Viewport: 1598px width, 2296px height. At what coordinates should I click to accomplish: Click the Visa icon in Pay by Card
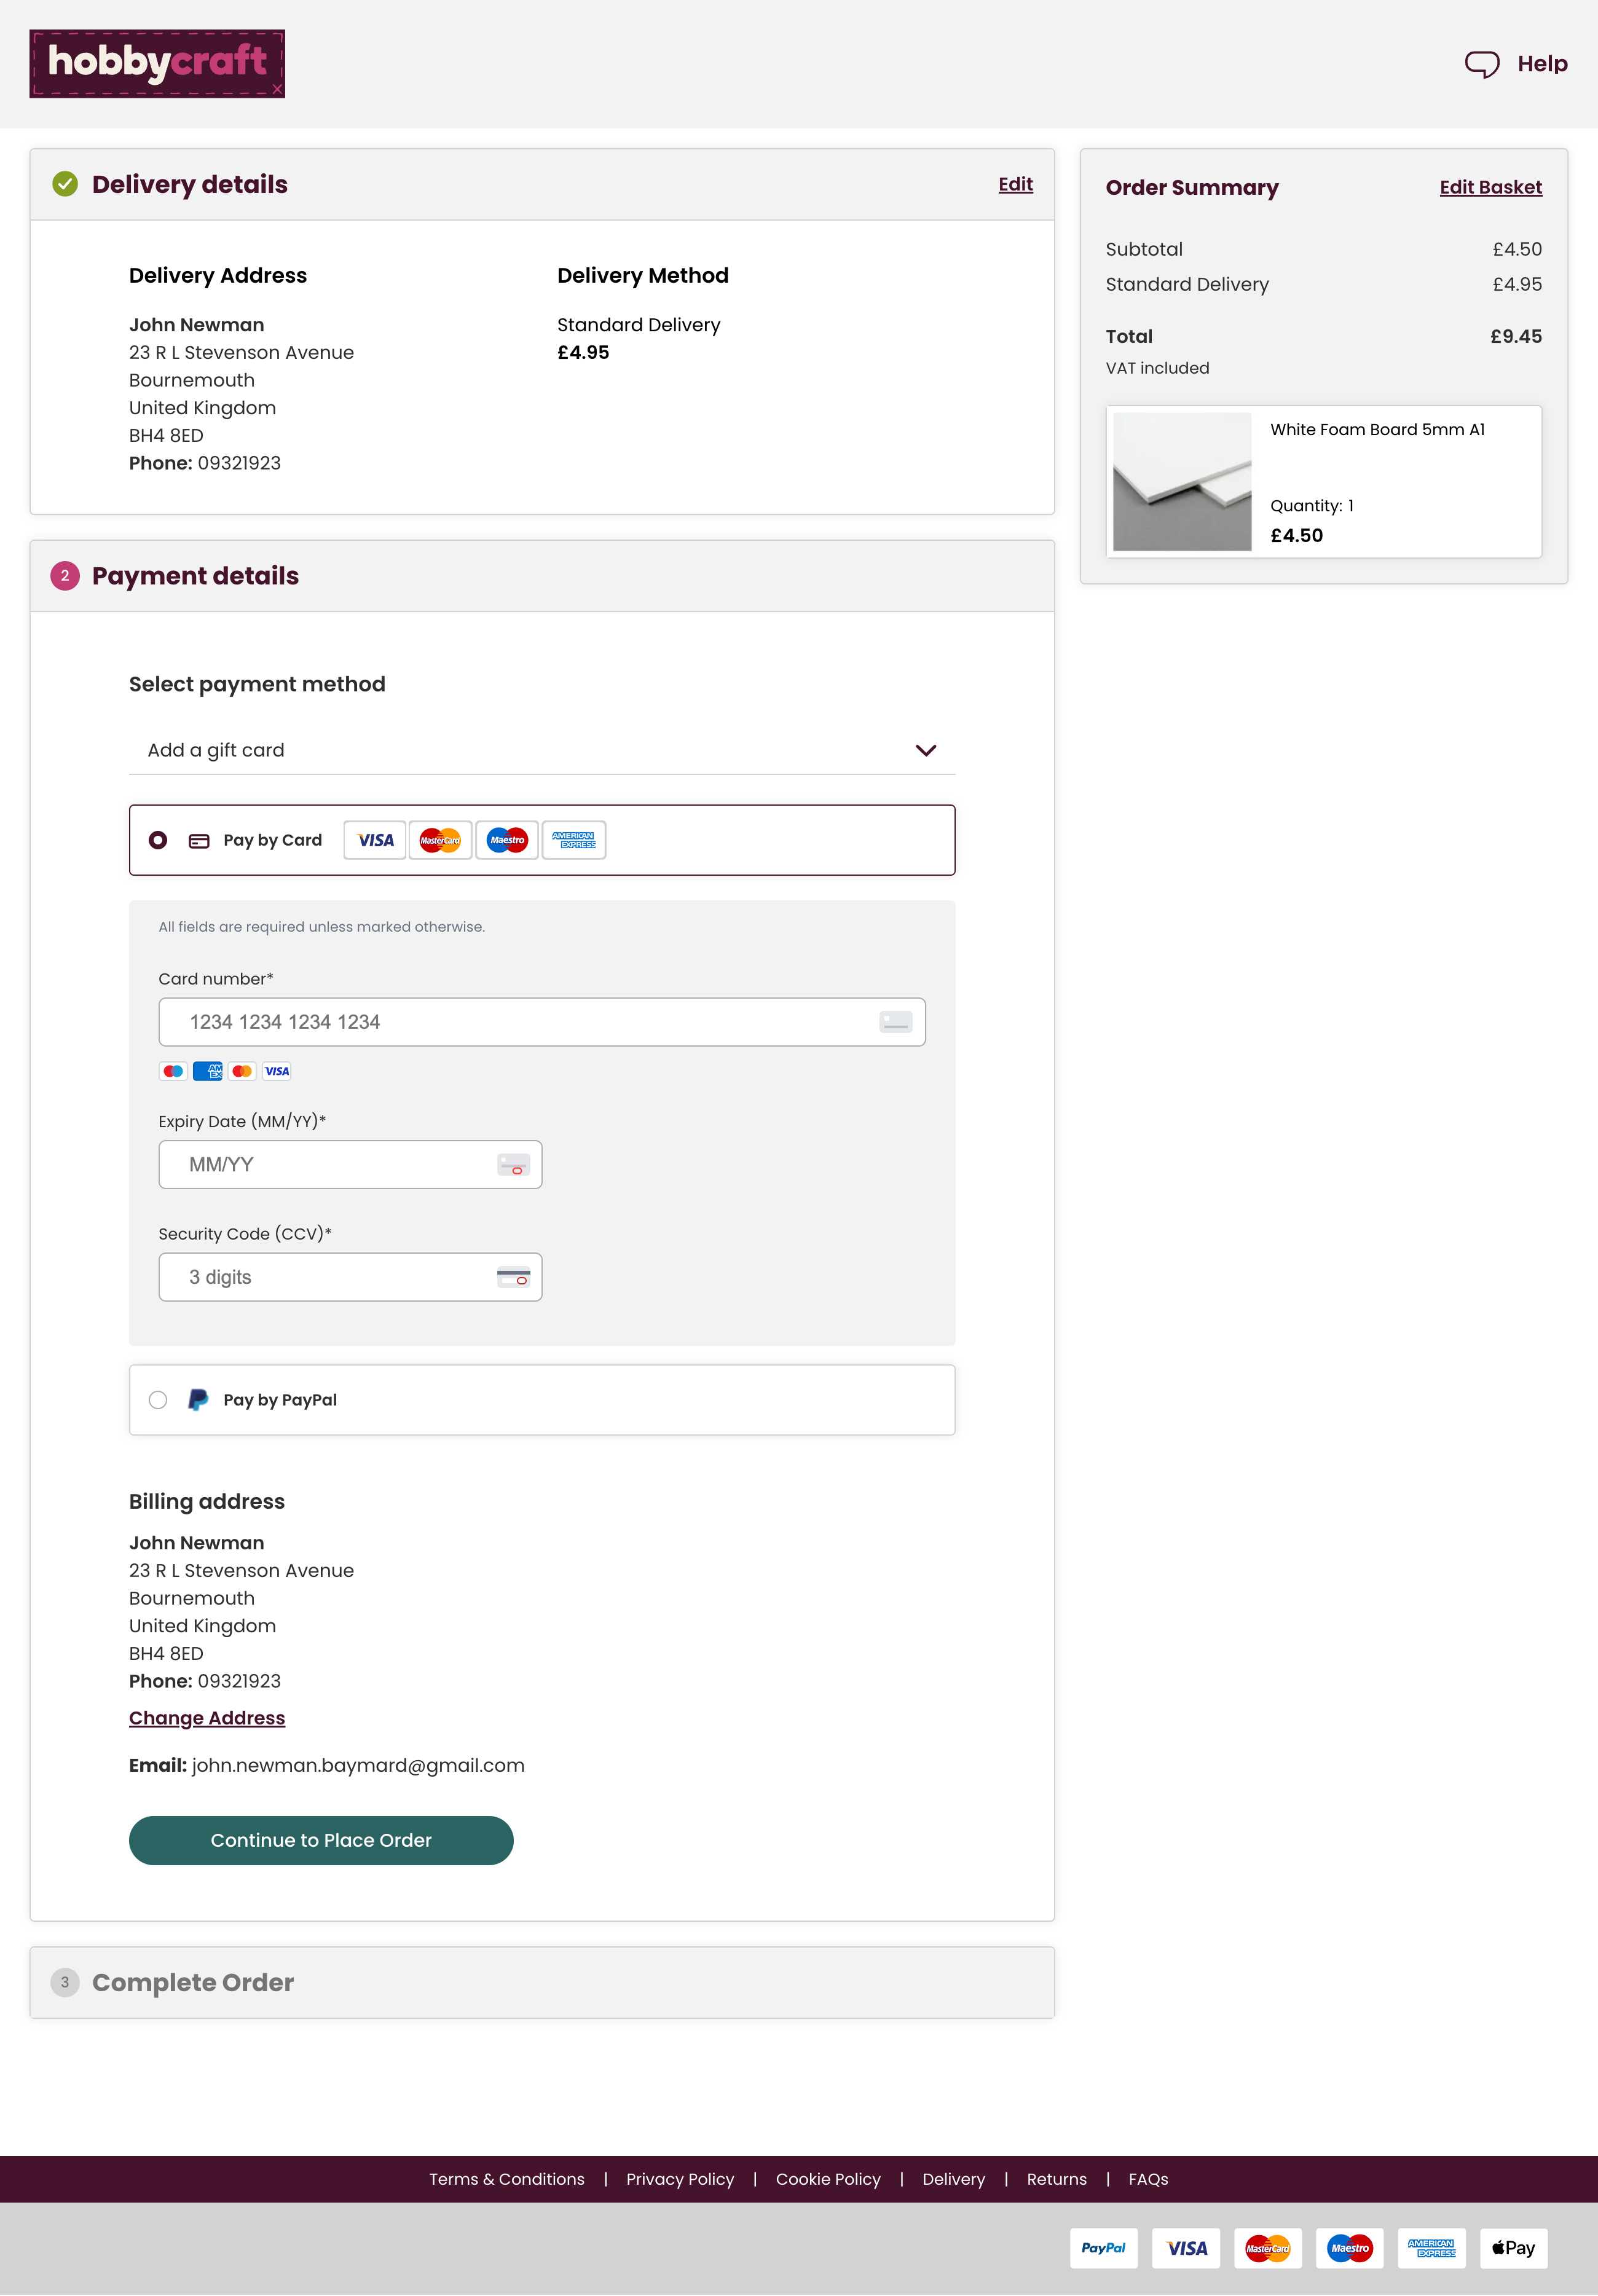click(374, 840)
